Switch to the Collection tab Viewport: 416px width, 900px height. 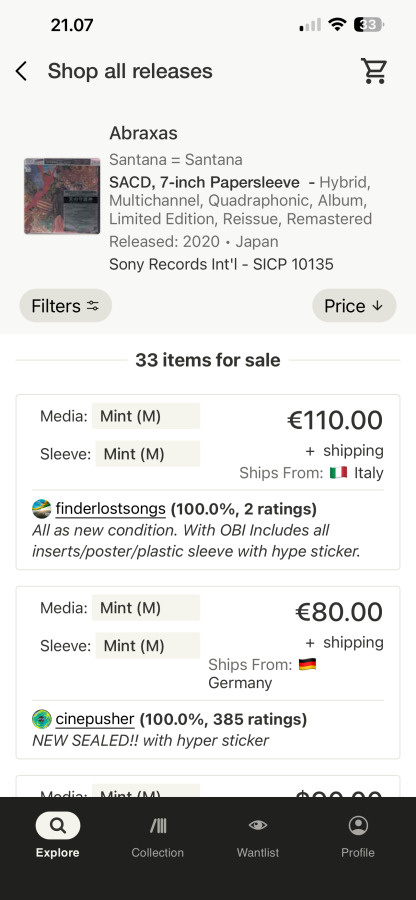pos(158,836)
